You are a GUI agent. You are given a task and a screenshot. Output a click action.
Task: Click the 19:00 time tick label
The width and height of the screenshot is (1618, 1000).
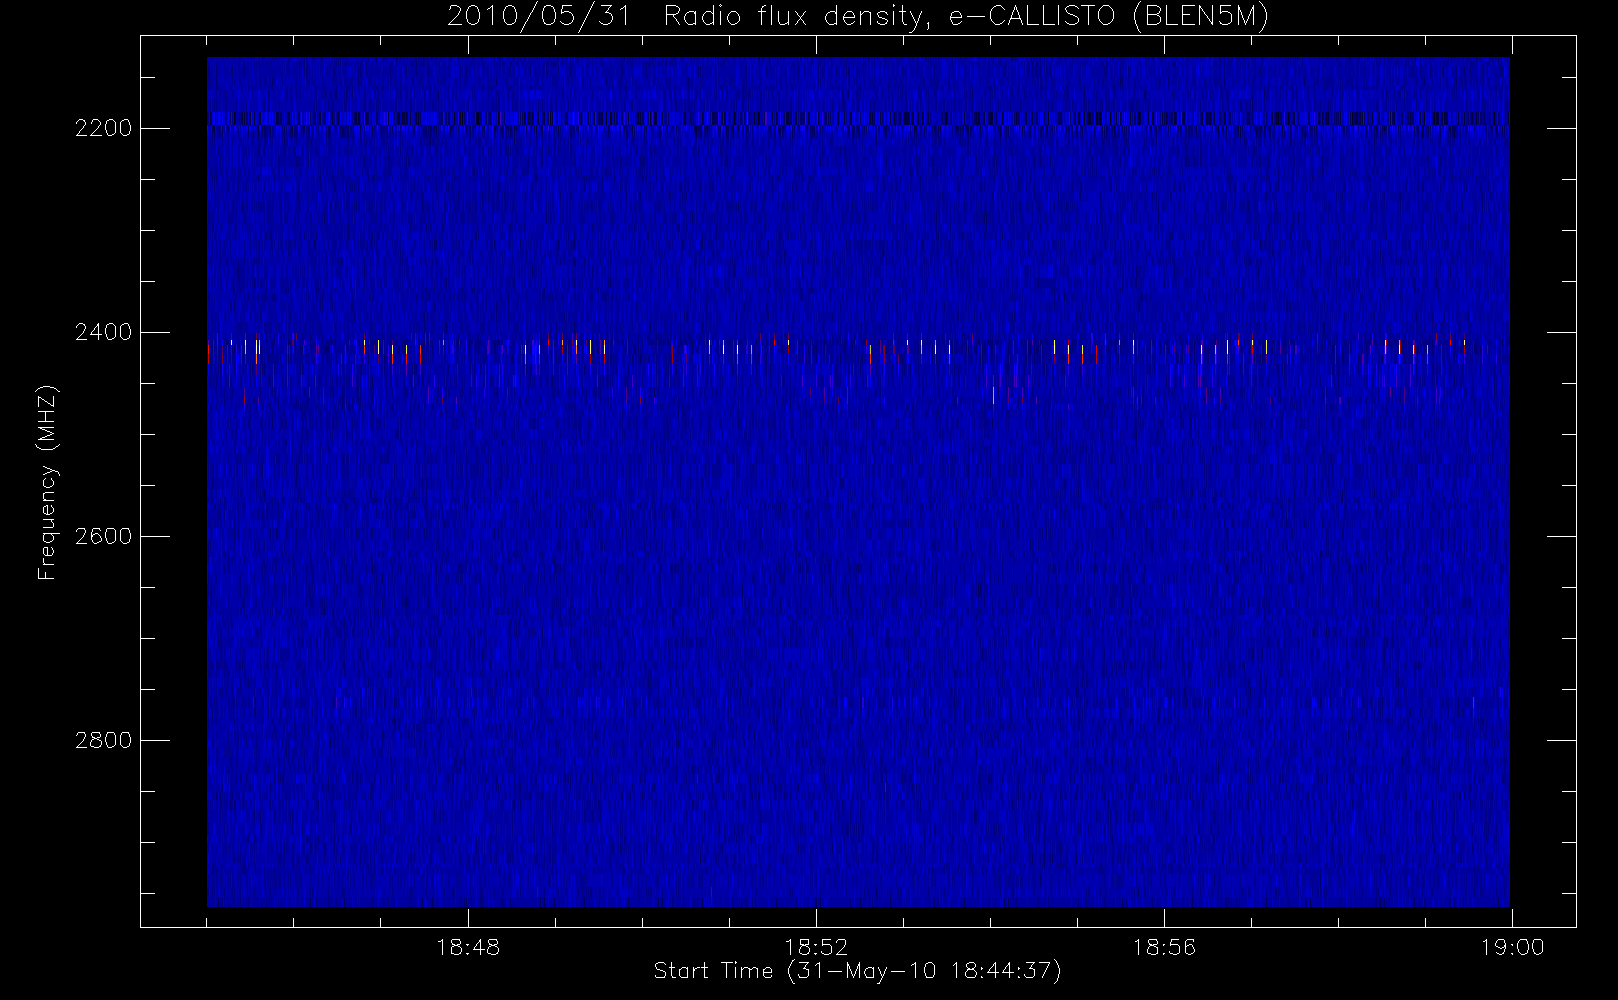[1512, 947]
